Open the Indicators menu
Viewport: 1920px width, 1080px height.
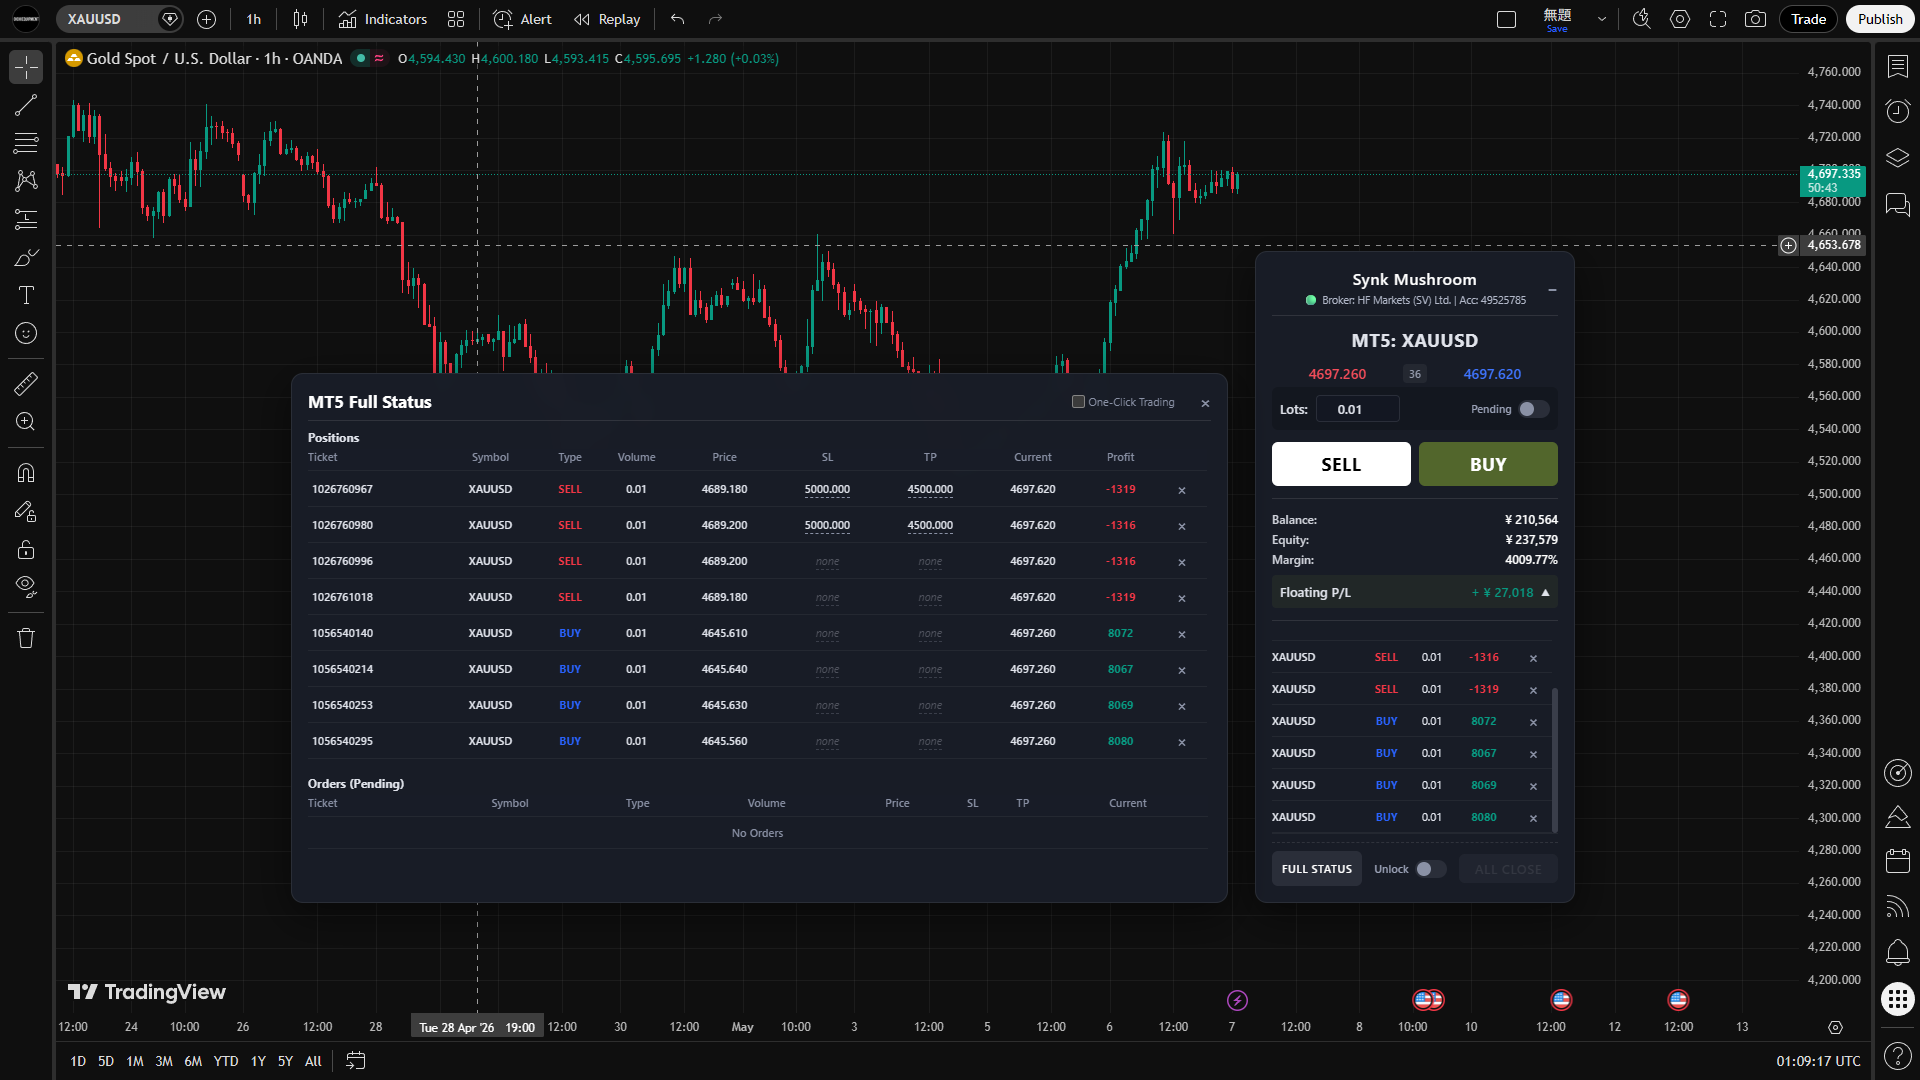click(383, 19)
